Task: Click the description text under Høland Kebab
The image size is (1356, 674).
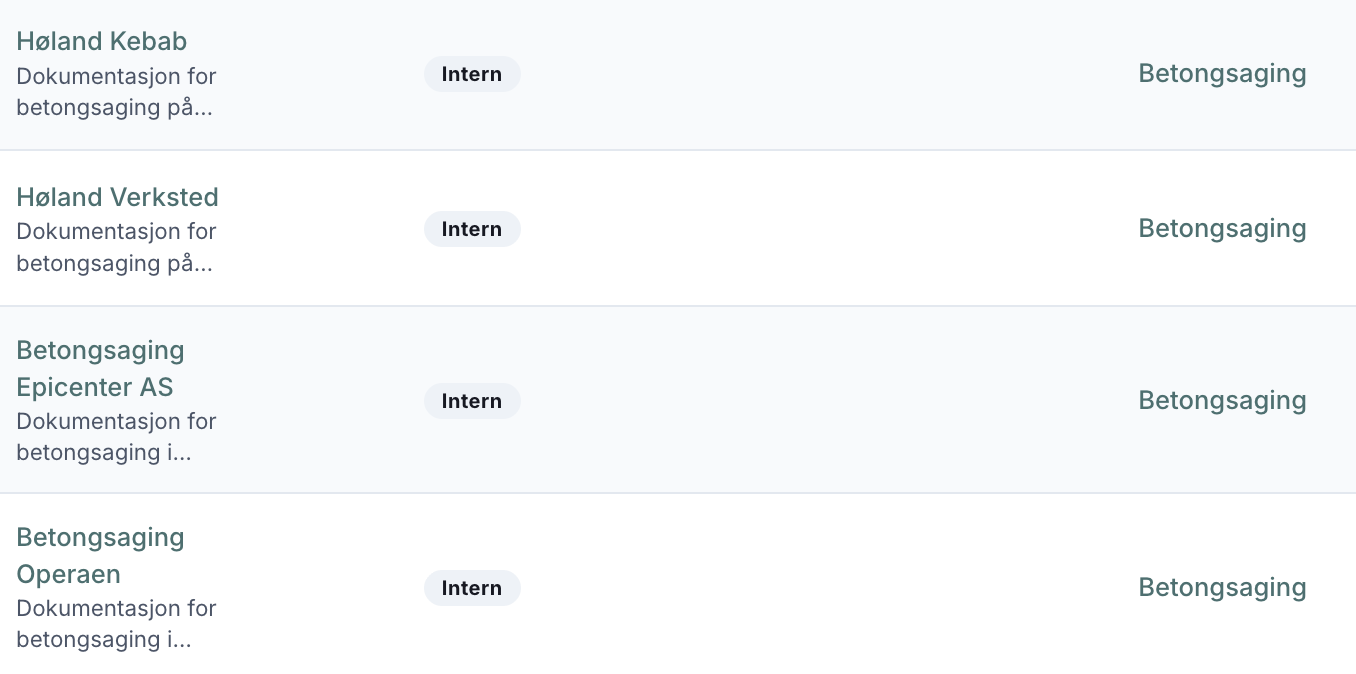Action: tap(116, 92)
